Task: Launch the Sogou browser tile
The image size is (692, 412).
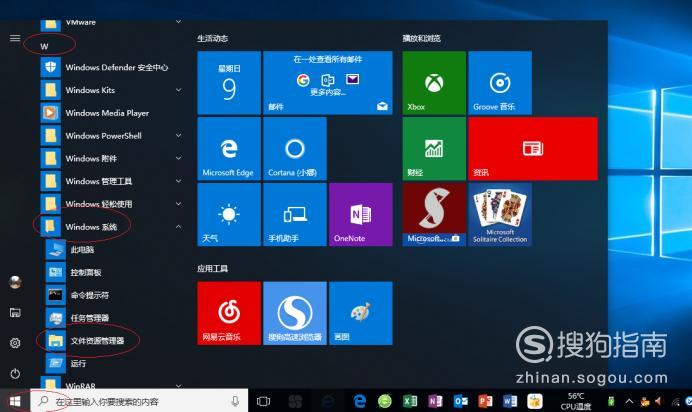Action: (x=295, y=313)
